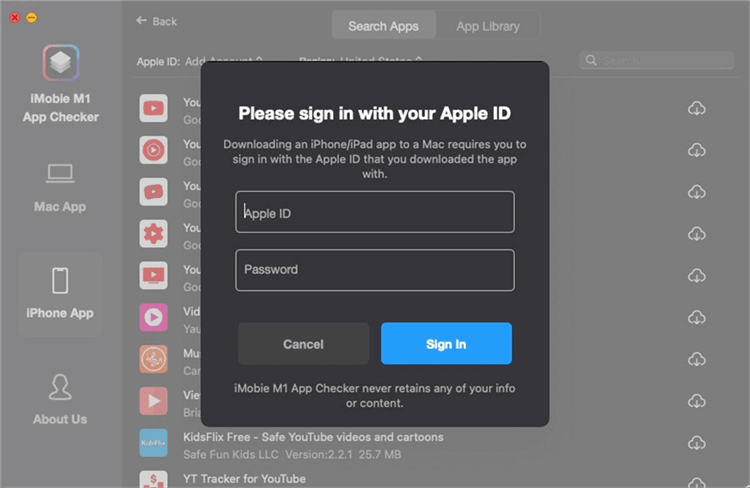Click the blue Sign In button
The height and width of the screenshot is (488, 750).
click(x=446, y=344)
